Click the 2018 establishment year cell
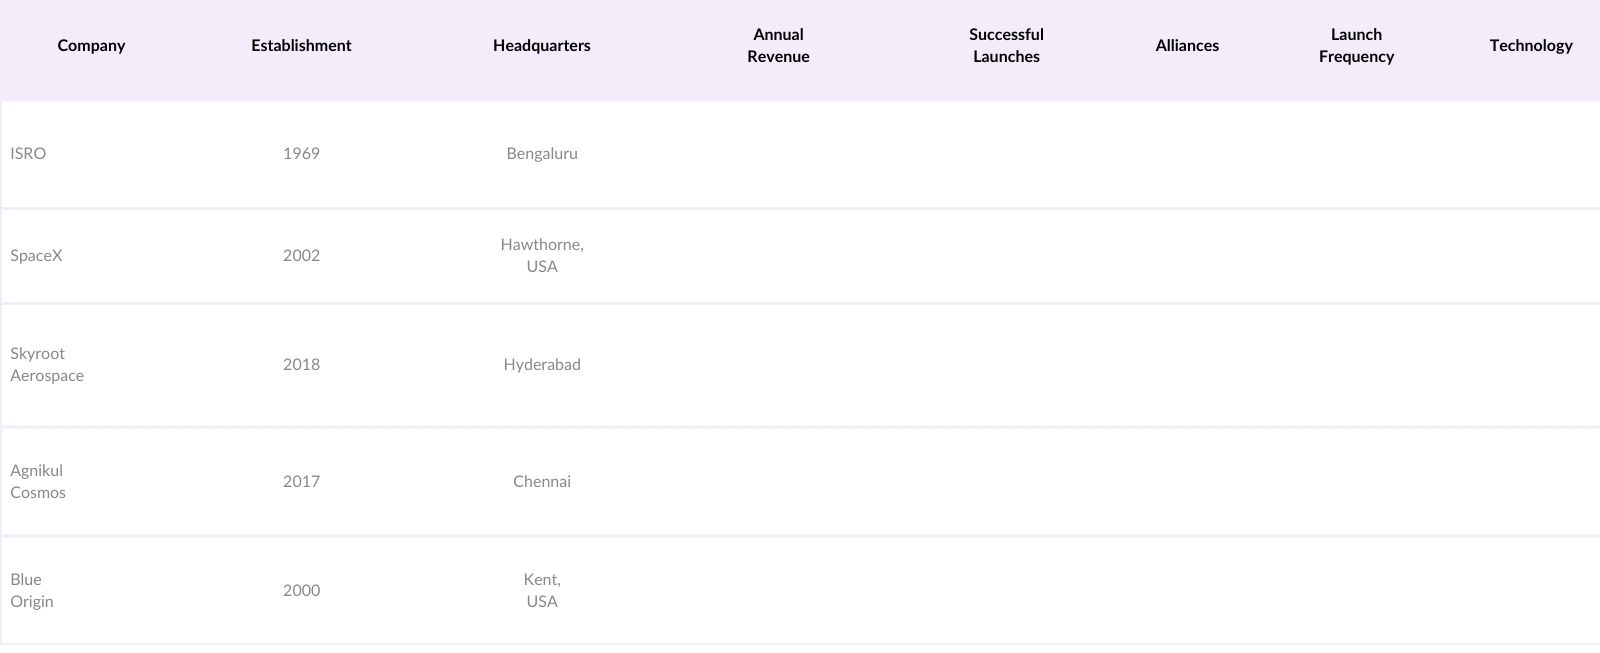 coord(301,364)
